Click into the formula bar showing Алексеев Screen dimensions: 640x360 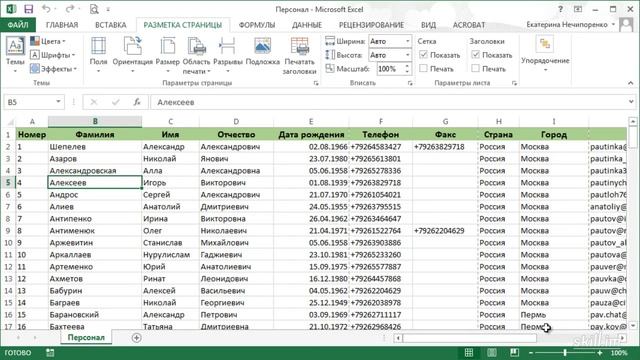point(388,102)
